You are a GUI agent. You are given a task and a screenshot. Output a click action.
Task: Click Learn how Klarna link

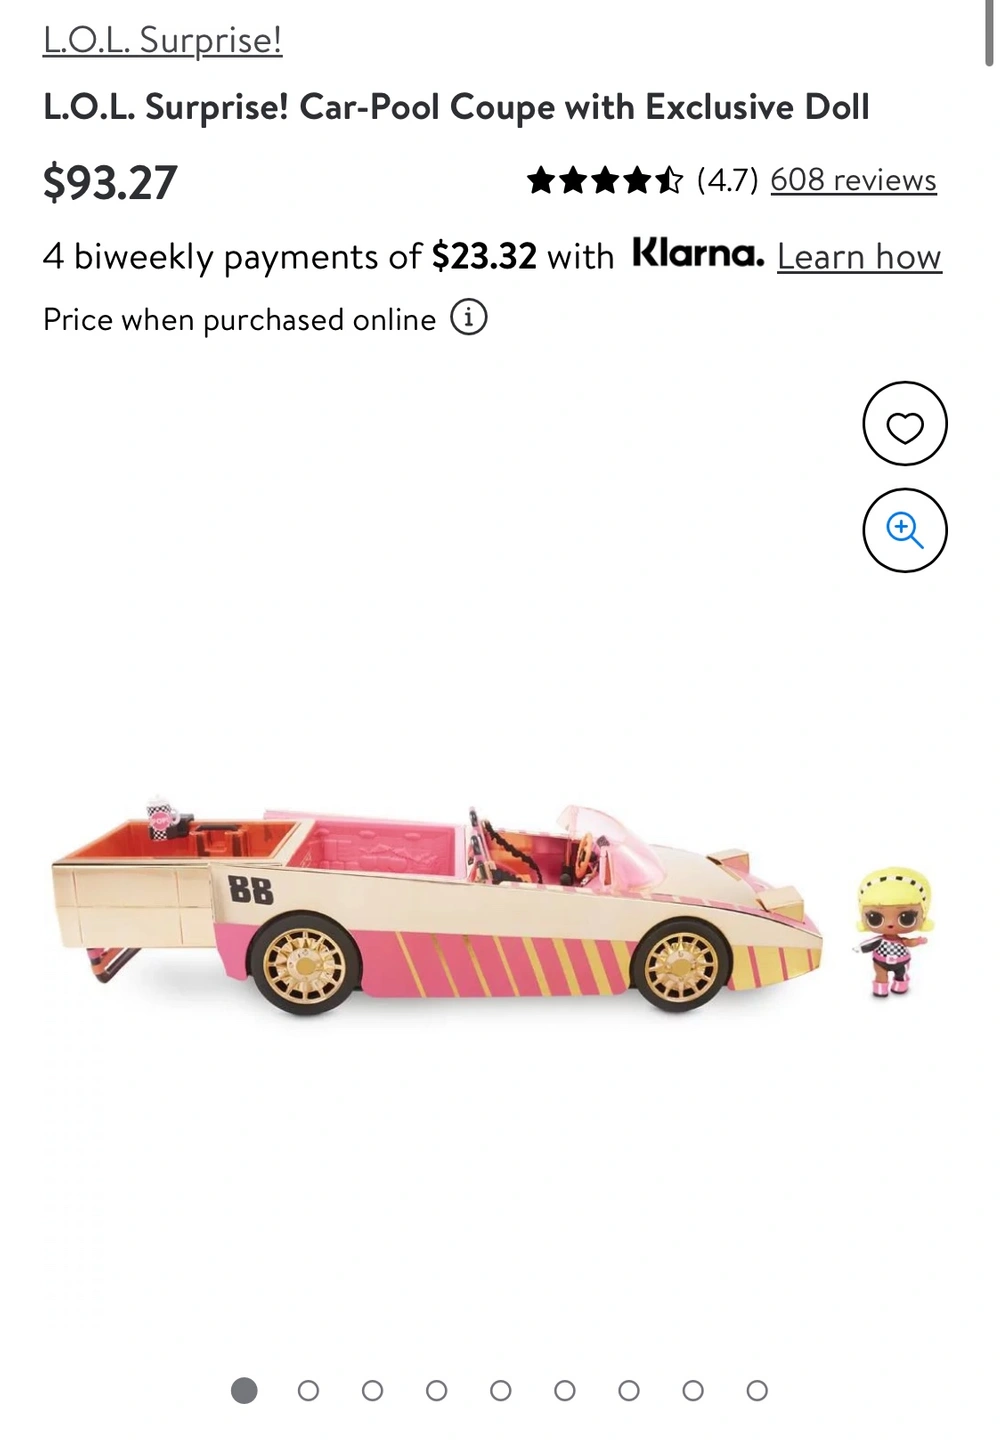859,257
